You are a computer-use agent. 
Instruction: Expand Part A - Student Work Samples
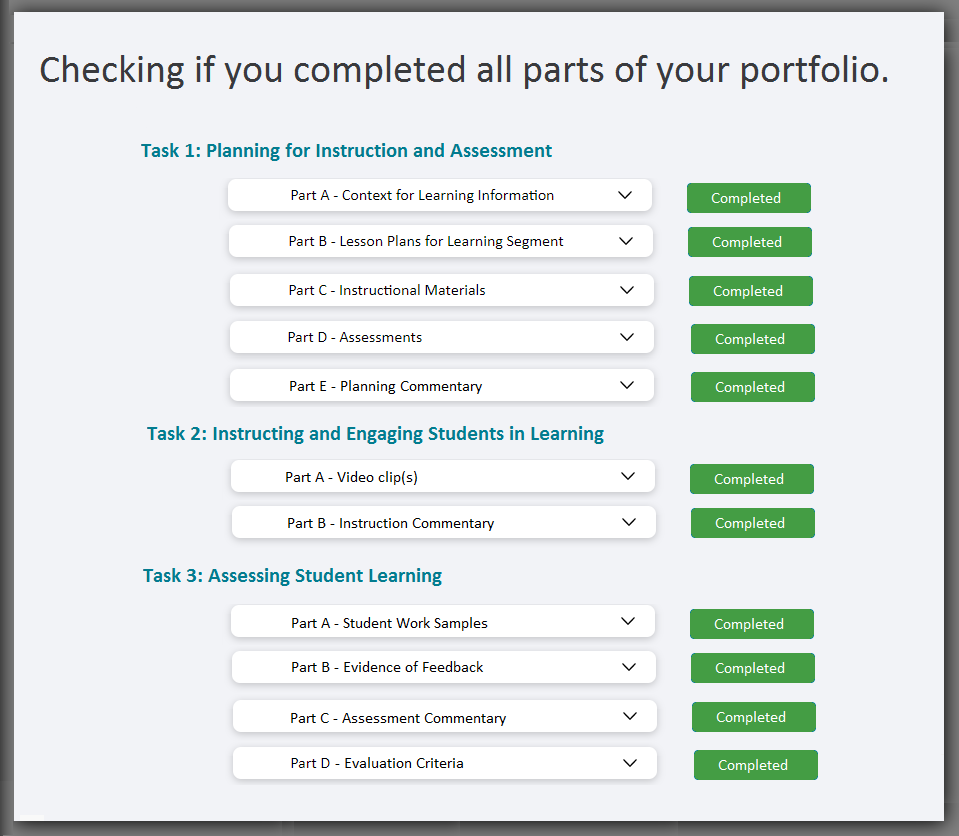(x=628, y=622)
